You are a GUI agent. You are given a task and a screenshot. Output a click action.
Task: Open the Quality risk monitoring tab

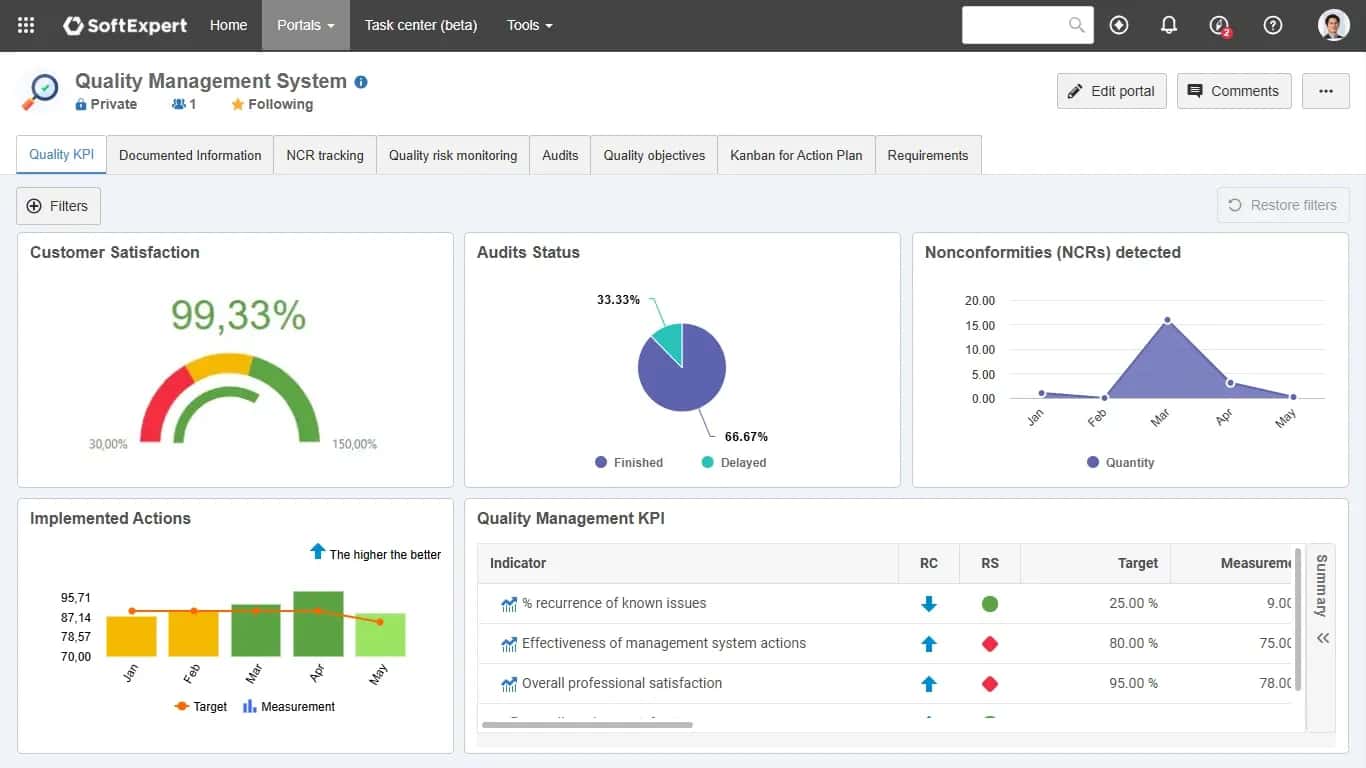pos(453,155)
